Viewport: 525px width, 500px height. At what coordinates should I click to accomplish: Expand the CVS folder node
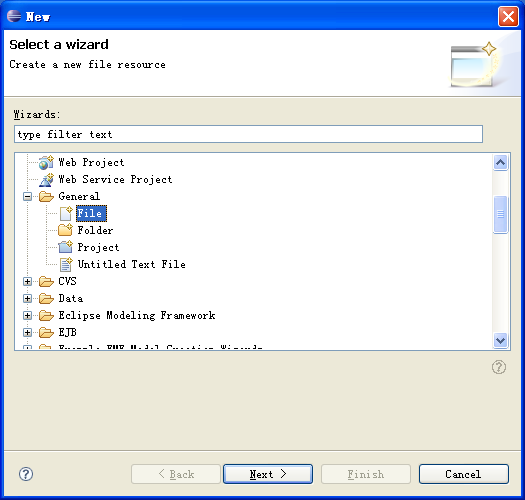27,282
